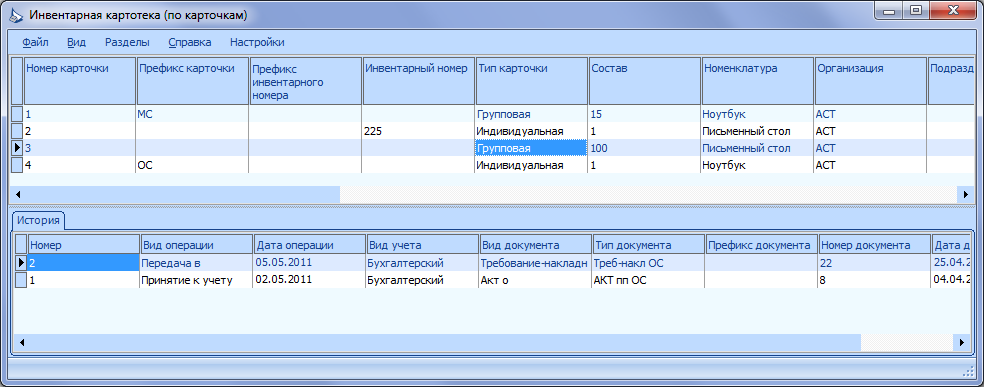The height and width of the screenshot is (387, 984).
Task: Click Дата операции column header
Action: tap(309, 245)
